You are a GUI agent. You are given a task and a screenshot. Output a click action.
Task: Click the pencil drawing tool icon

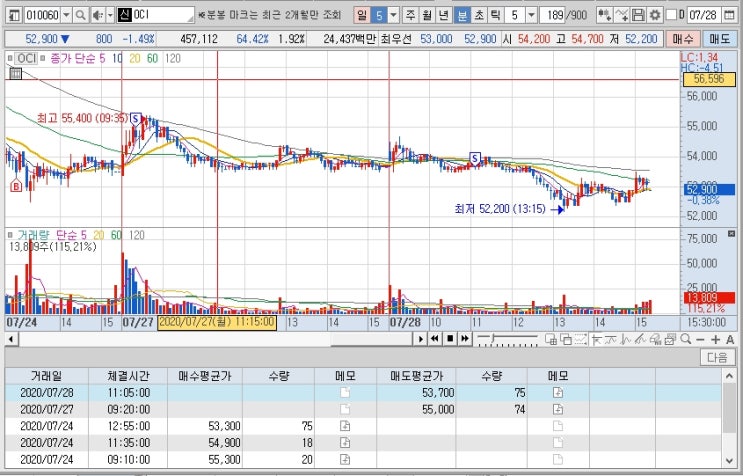tap(640, 339)
